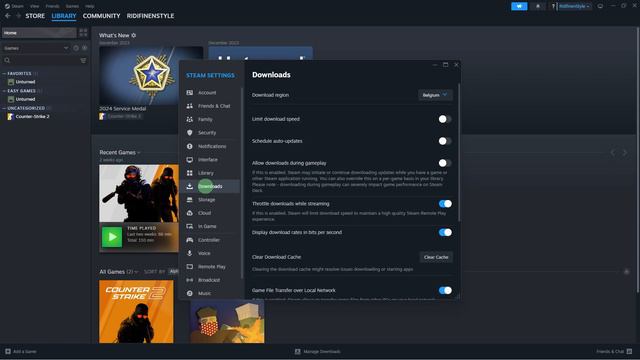Viewport: 640px width, 360px height.
Task: Click the What's New gear icon
Action: click(133, 36)
